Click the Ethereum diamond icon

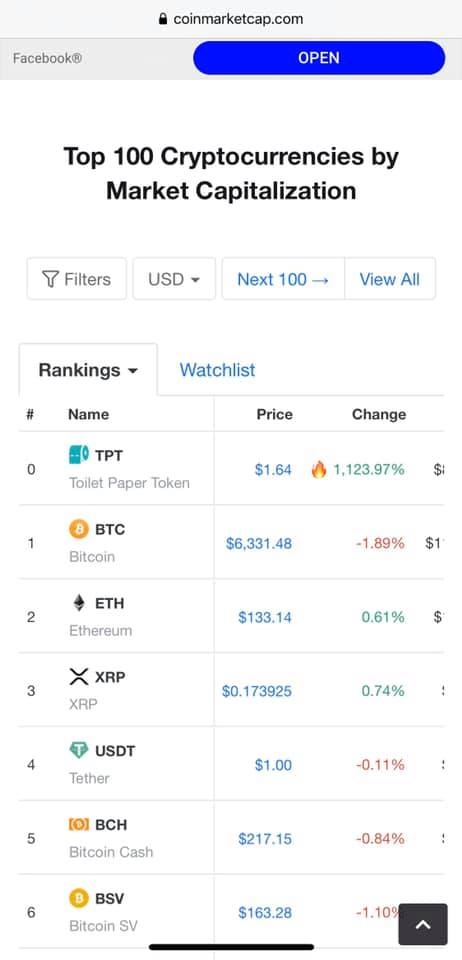click(79, 603)
